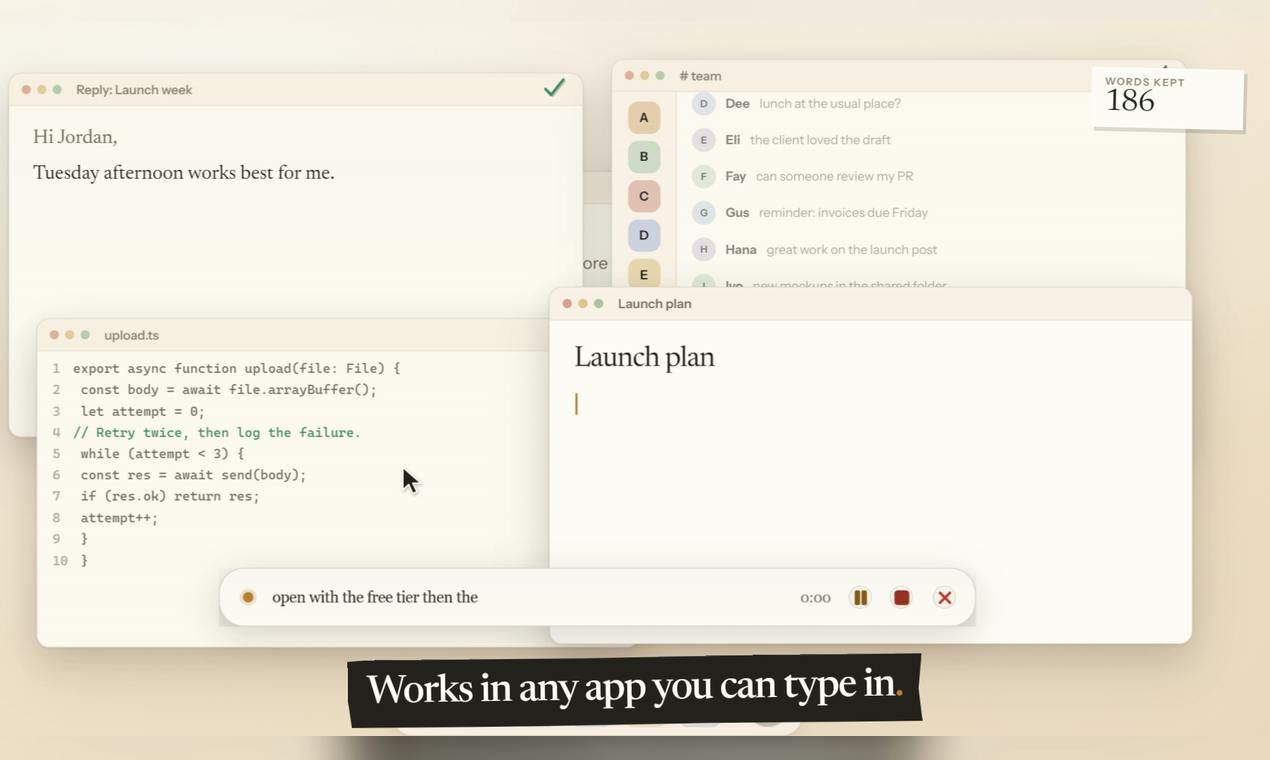
Task: Click code line 'if (res.ok) return res;'
Action: tap(170, 496)
